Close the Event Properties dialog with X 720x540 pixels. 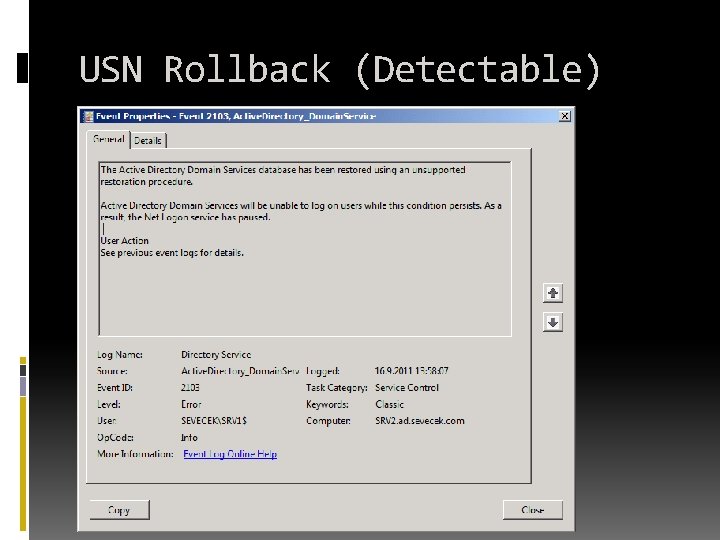[565, 116]
